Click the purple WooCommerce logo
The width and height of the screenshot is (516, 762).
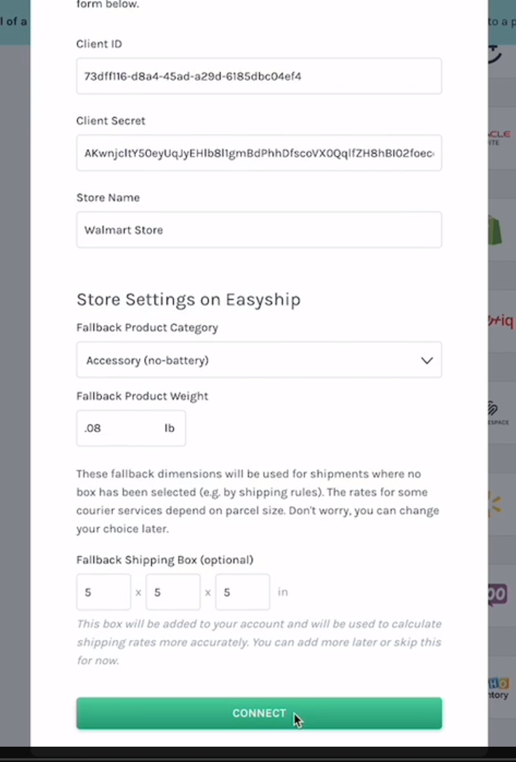click(x=498, y=594)
